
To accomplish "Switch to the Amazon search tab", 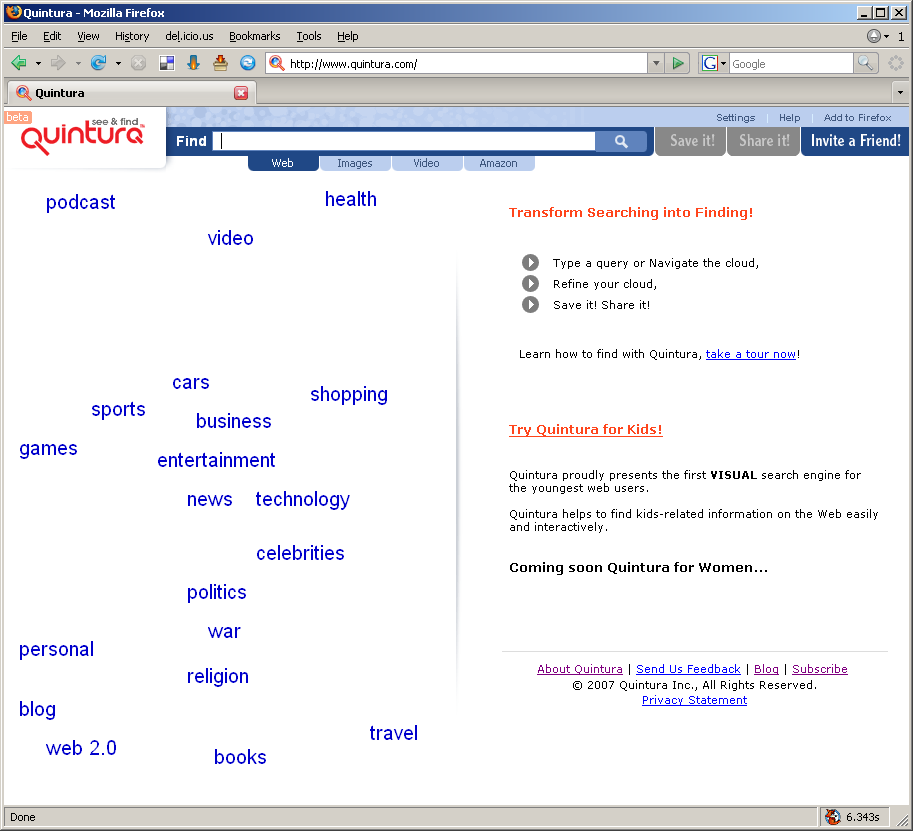I will (498, 163).
